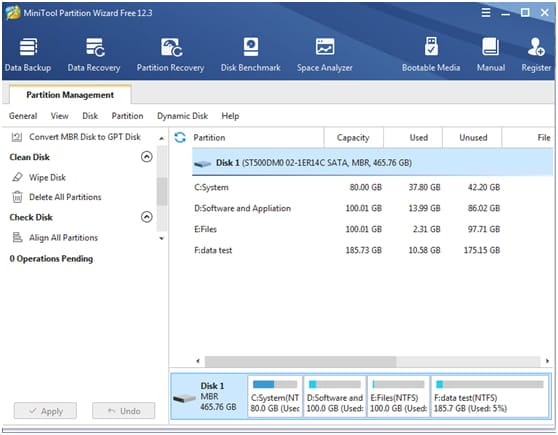Click the horizontal scroll right arrow

pos(547,361)
